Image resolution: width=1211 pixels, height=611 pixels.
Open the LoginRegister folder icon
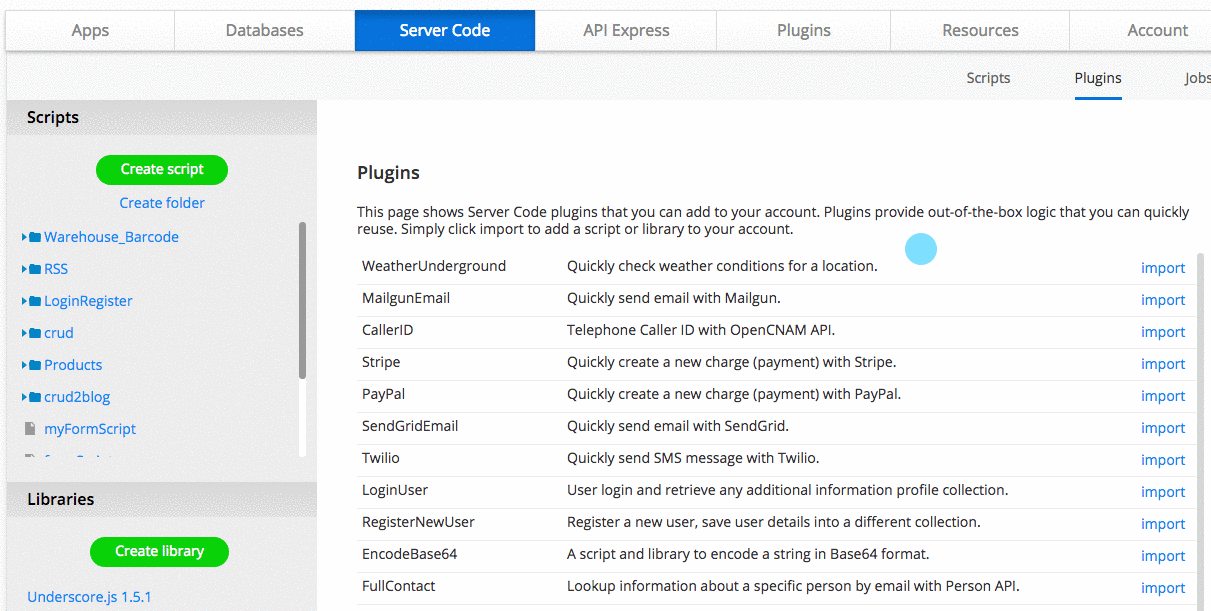pyautogui.click(x=34, y=300)
